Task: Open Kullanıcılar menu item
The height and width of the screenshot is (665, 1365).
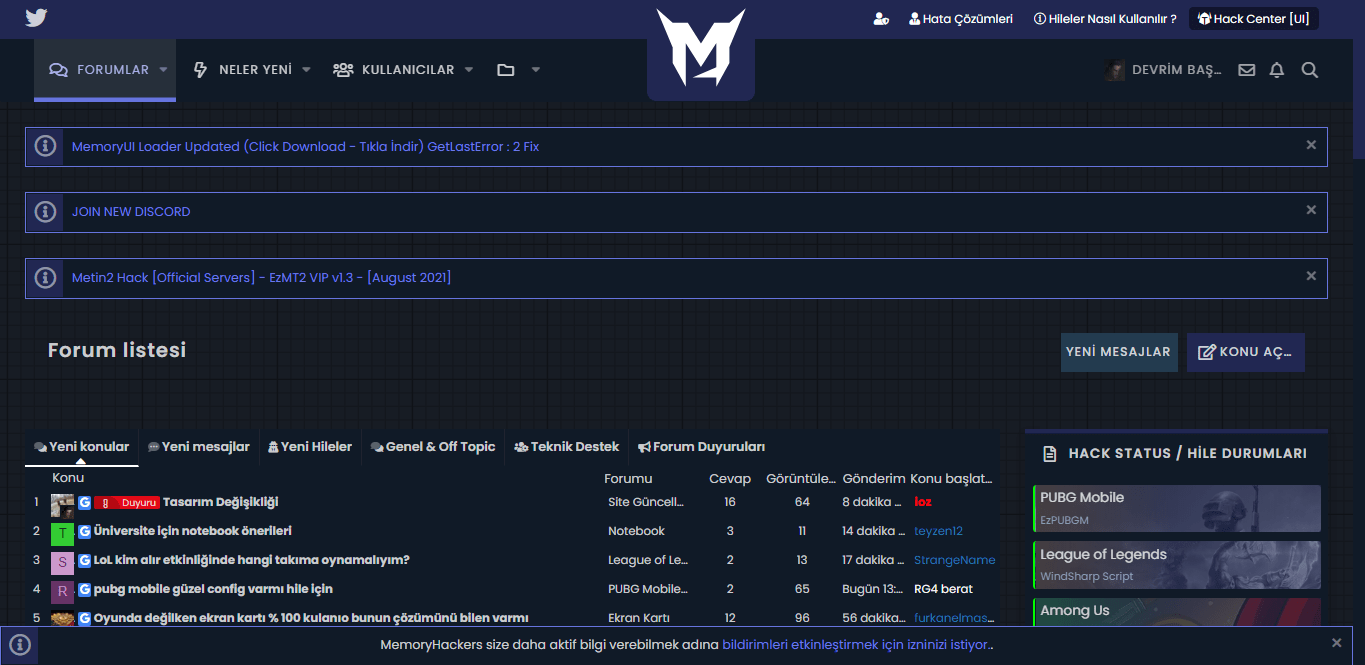Action: point(394,70)
